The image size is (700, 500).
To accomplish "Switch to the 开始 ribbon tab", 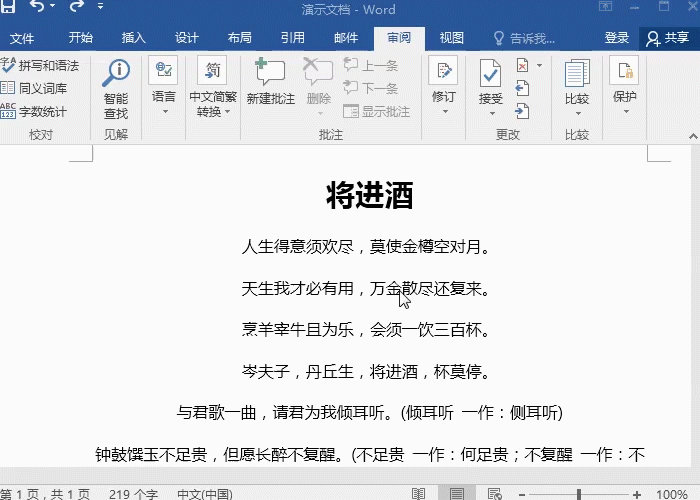I will tap(81, 38).
